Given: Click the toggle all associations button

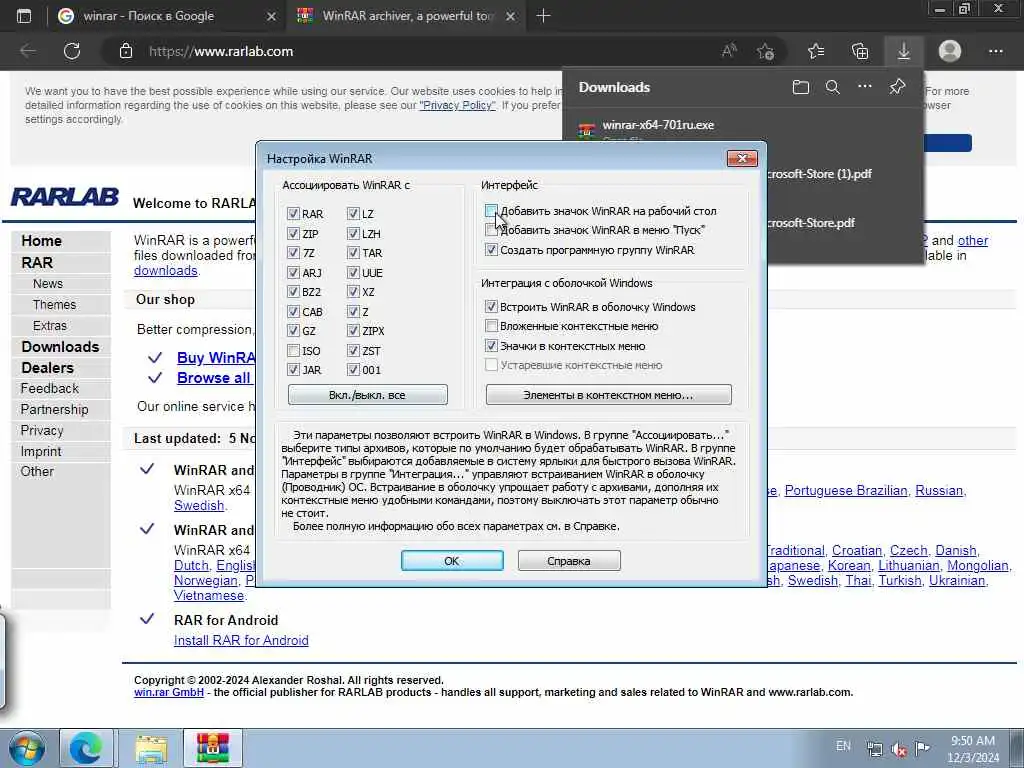Looking at the screenshot, I should (x=368, y=394).
